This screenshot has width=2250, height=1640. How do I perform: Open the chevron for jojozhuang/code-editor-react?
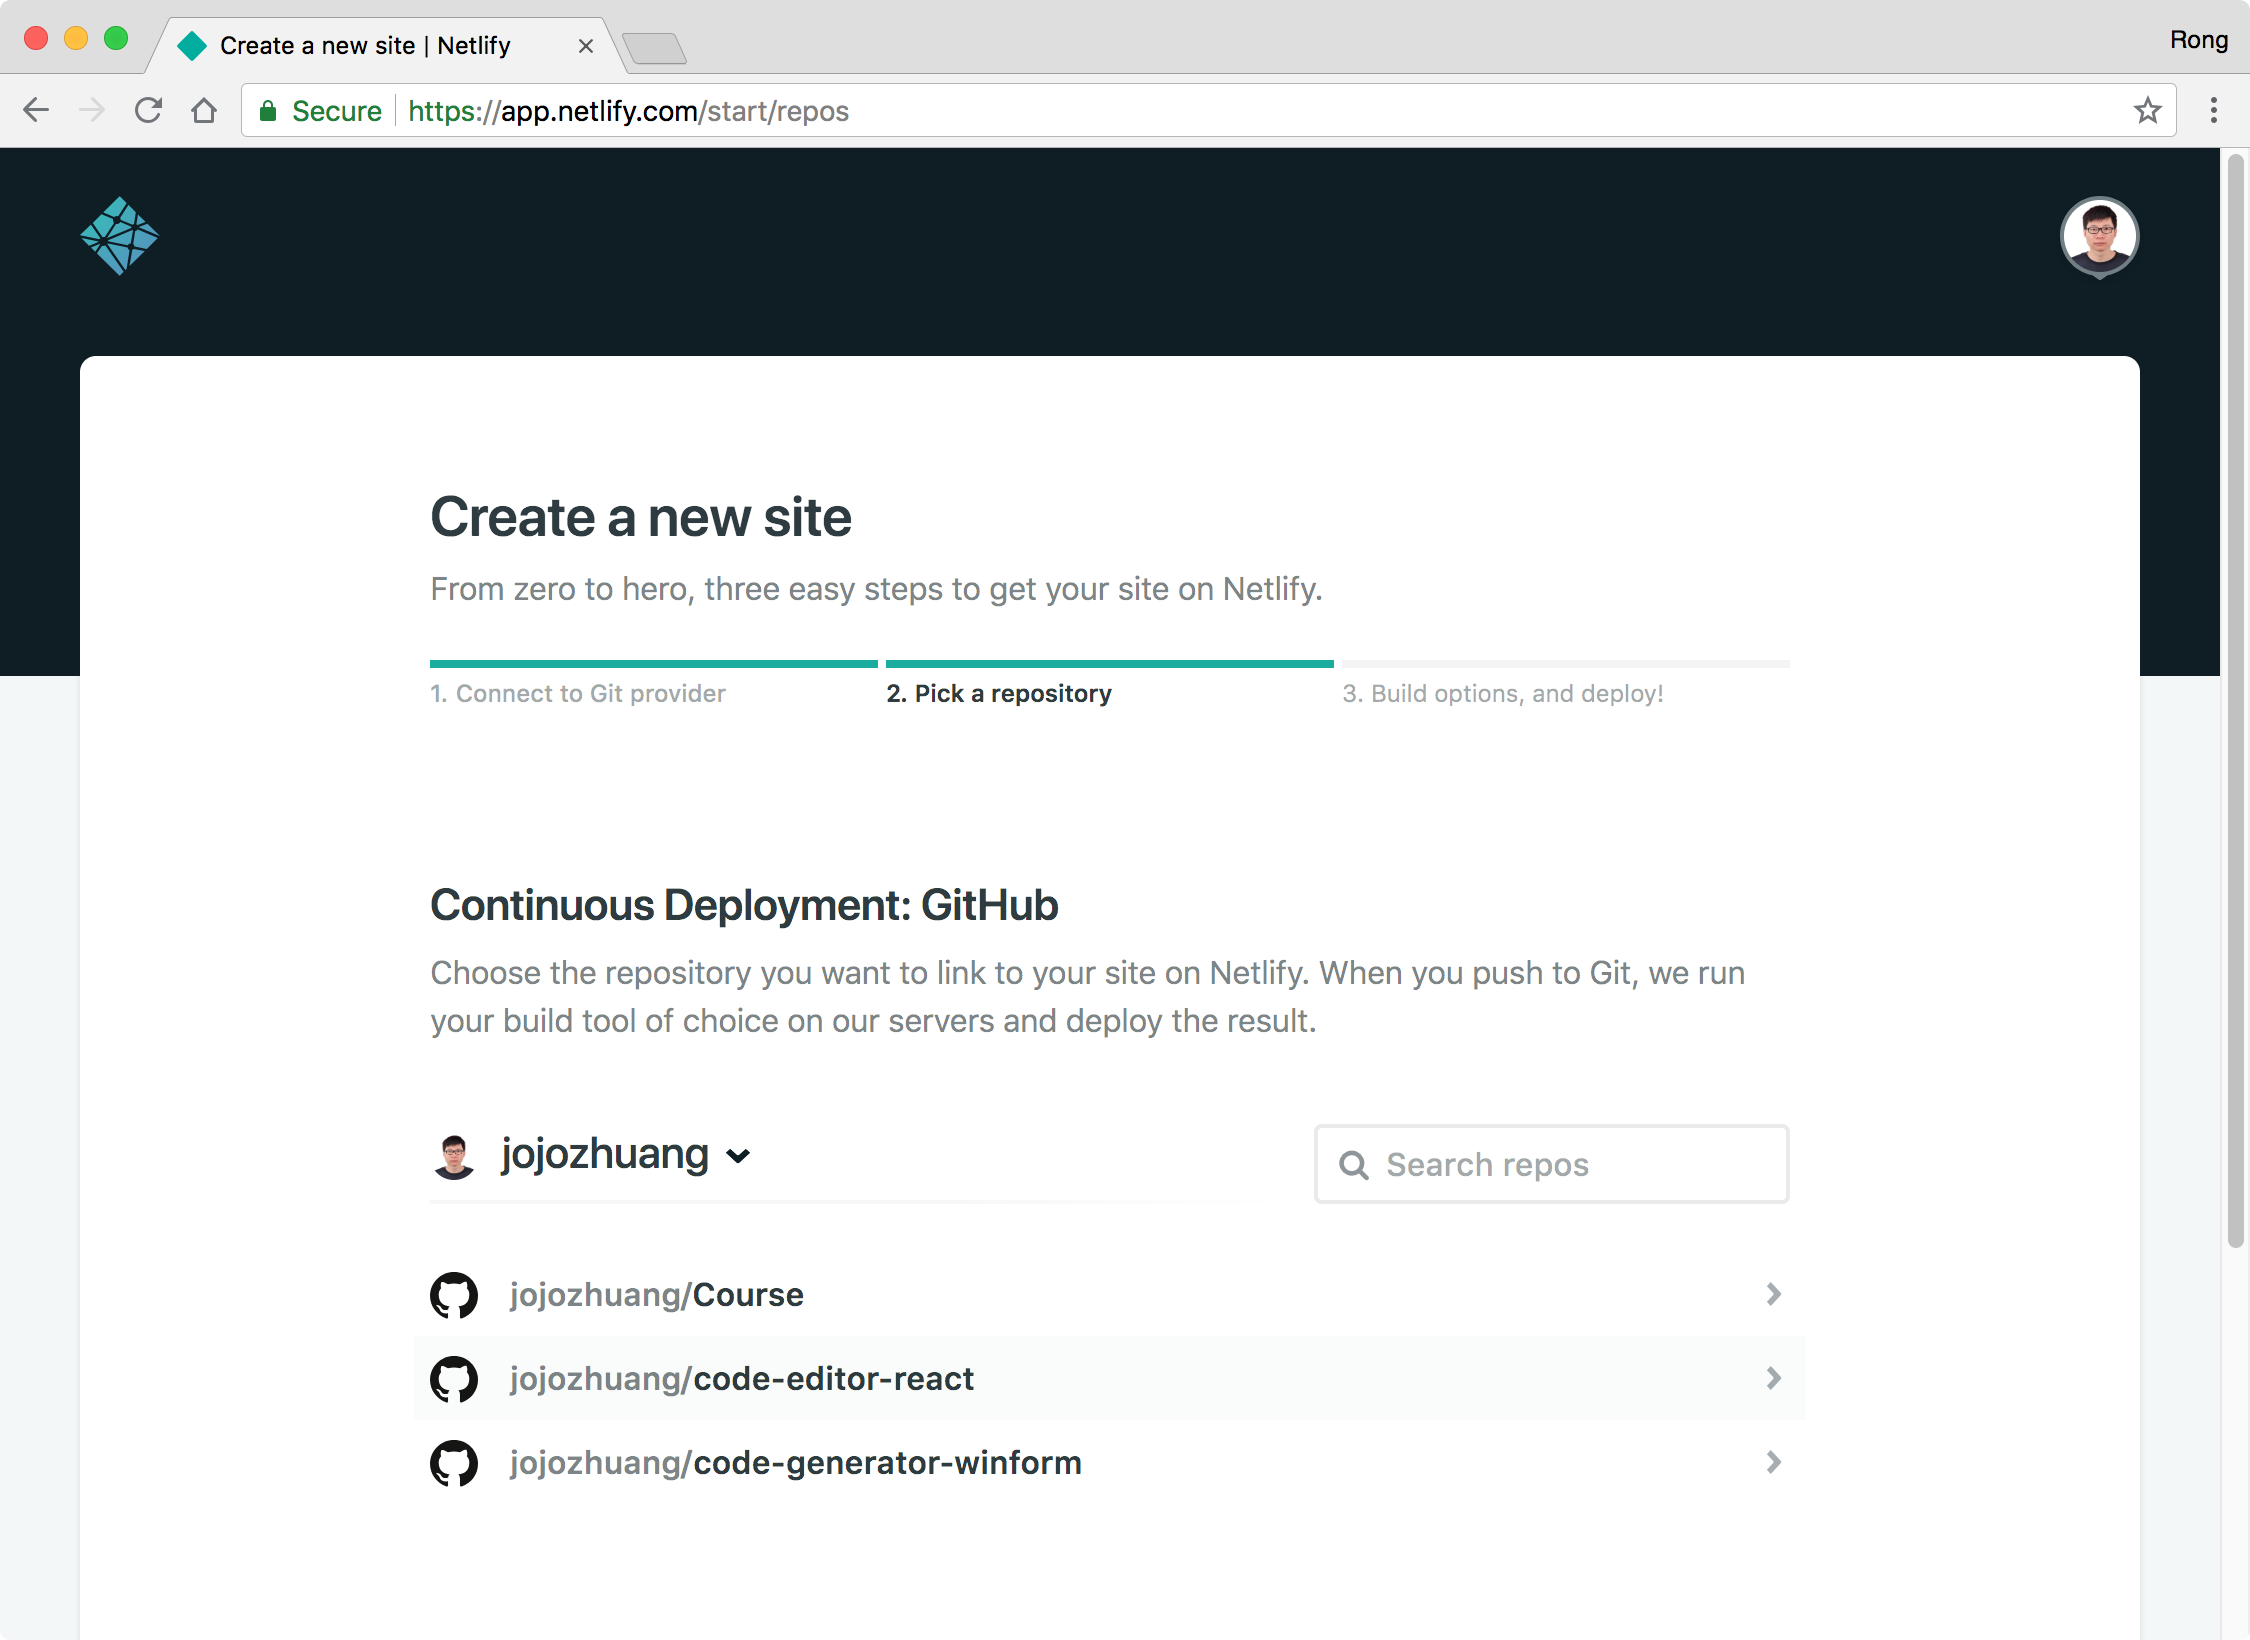[1773, 1379]
